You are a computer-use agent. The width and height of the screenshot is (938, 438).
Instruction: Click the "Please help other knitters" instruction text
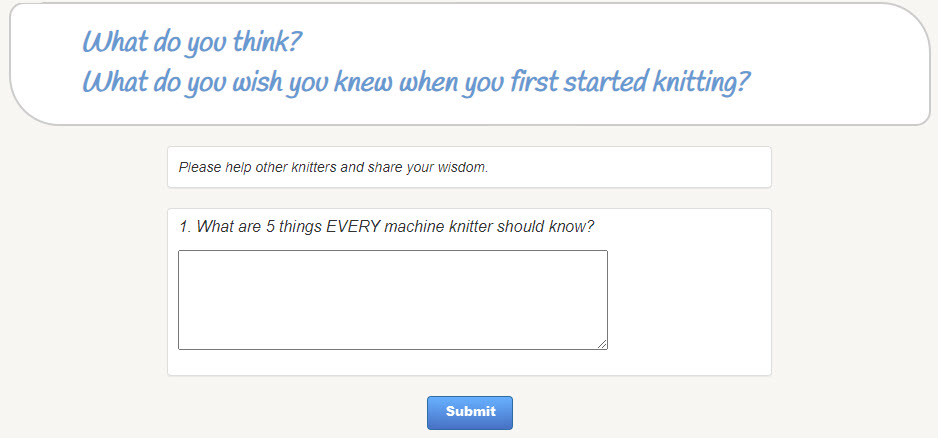(x=333, y=167)
